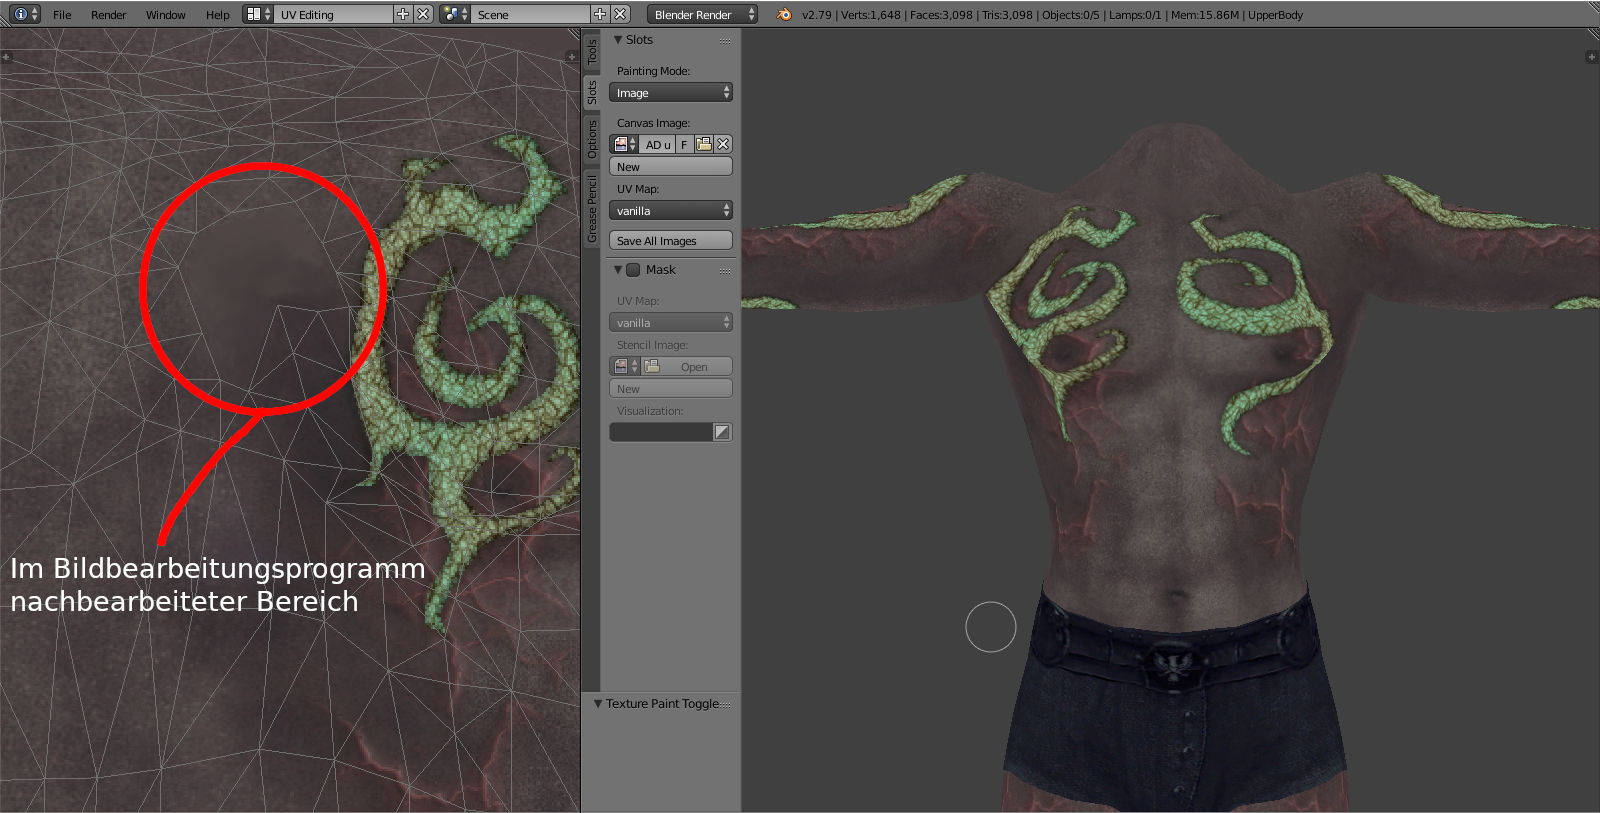
Task: Open the editor type info selector
Action: coord(25,14)
